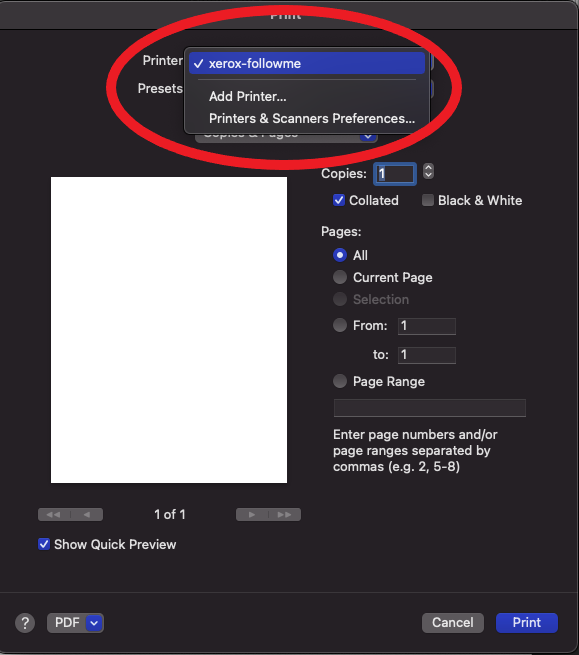Click the page range text field
This screenshot has height=655, width=579.
[x=430, y=408]
